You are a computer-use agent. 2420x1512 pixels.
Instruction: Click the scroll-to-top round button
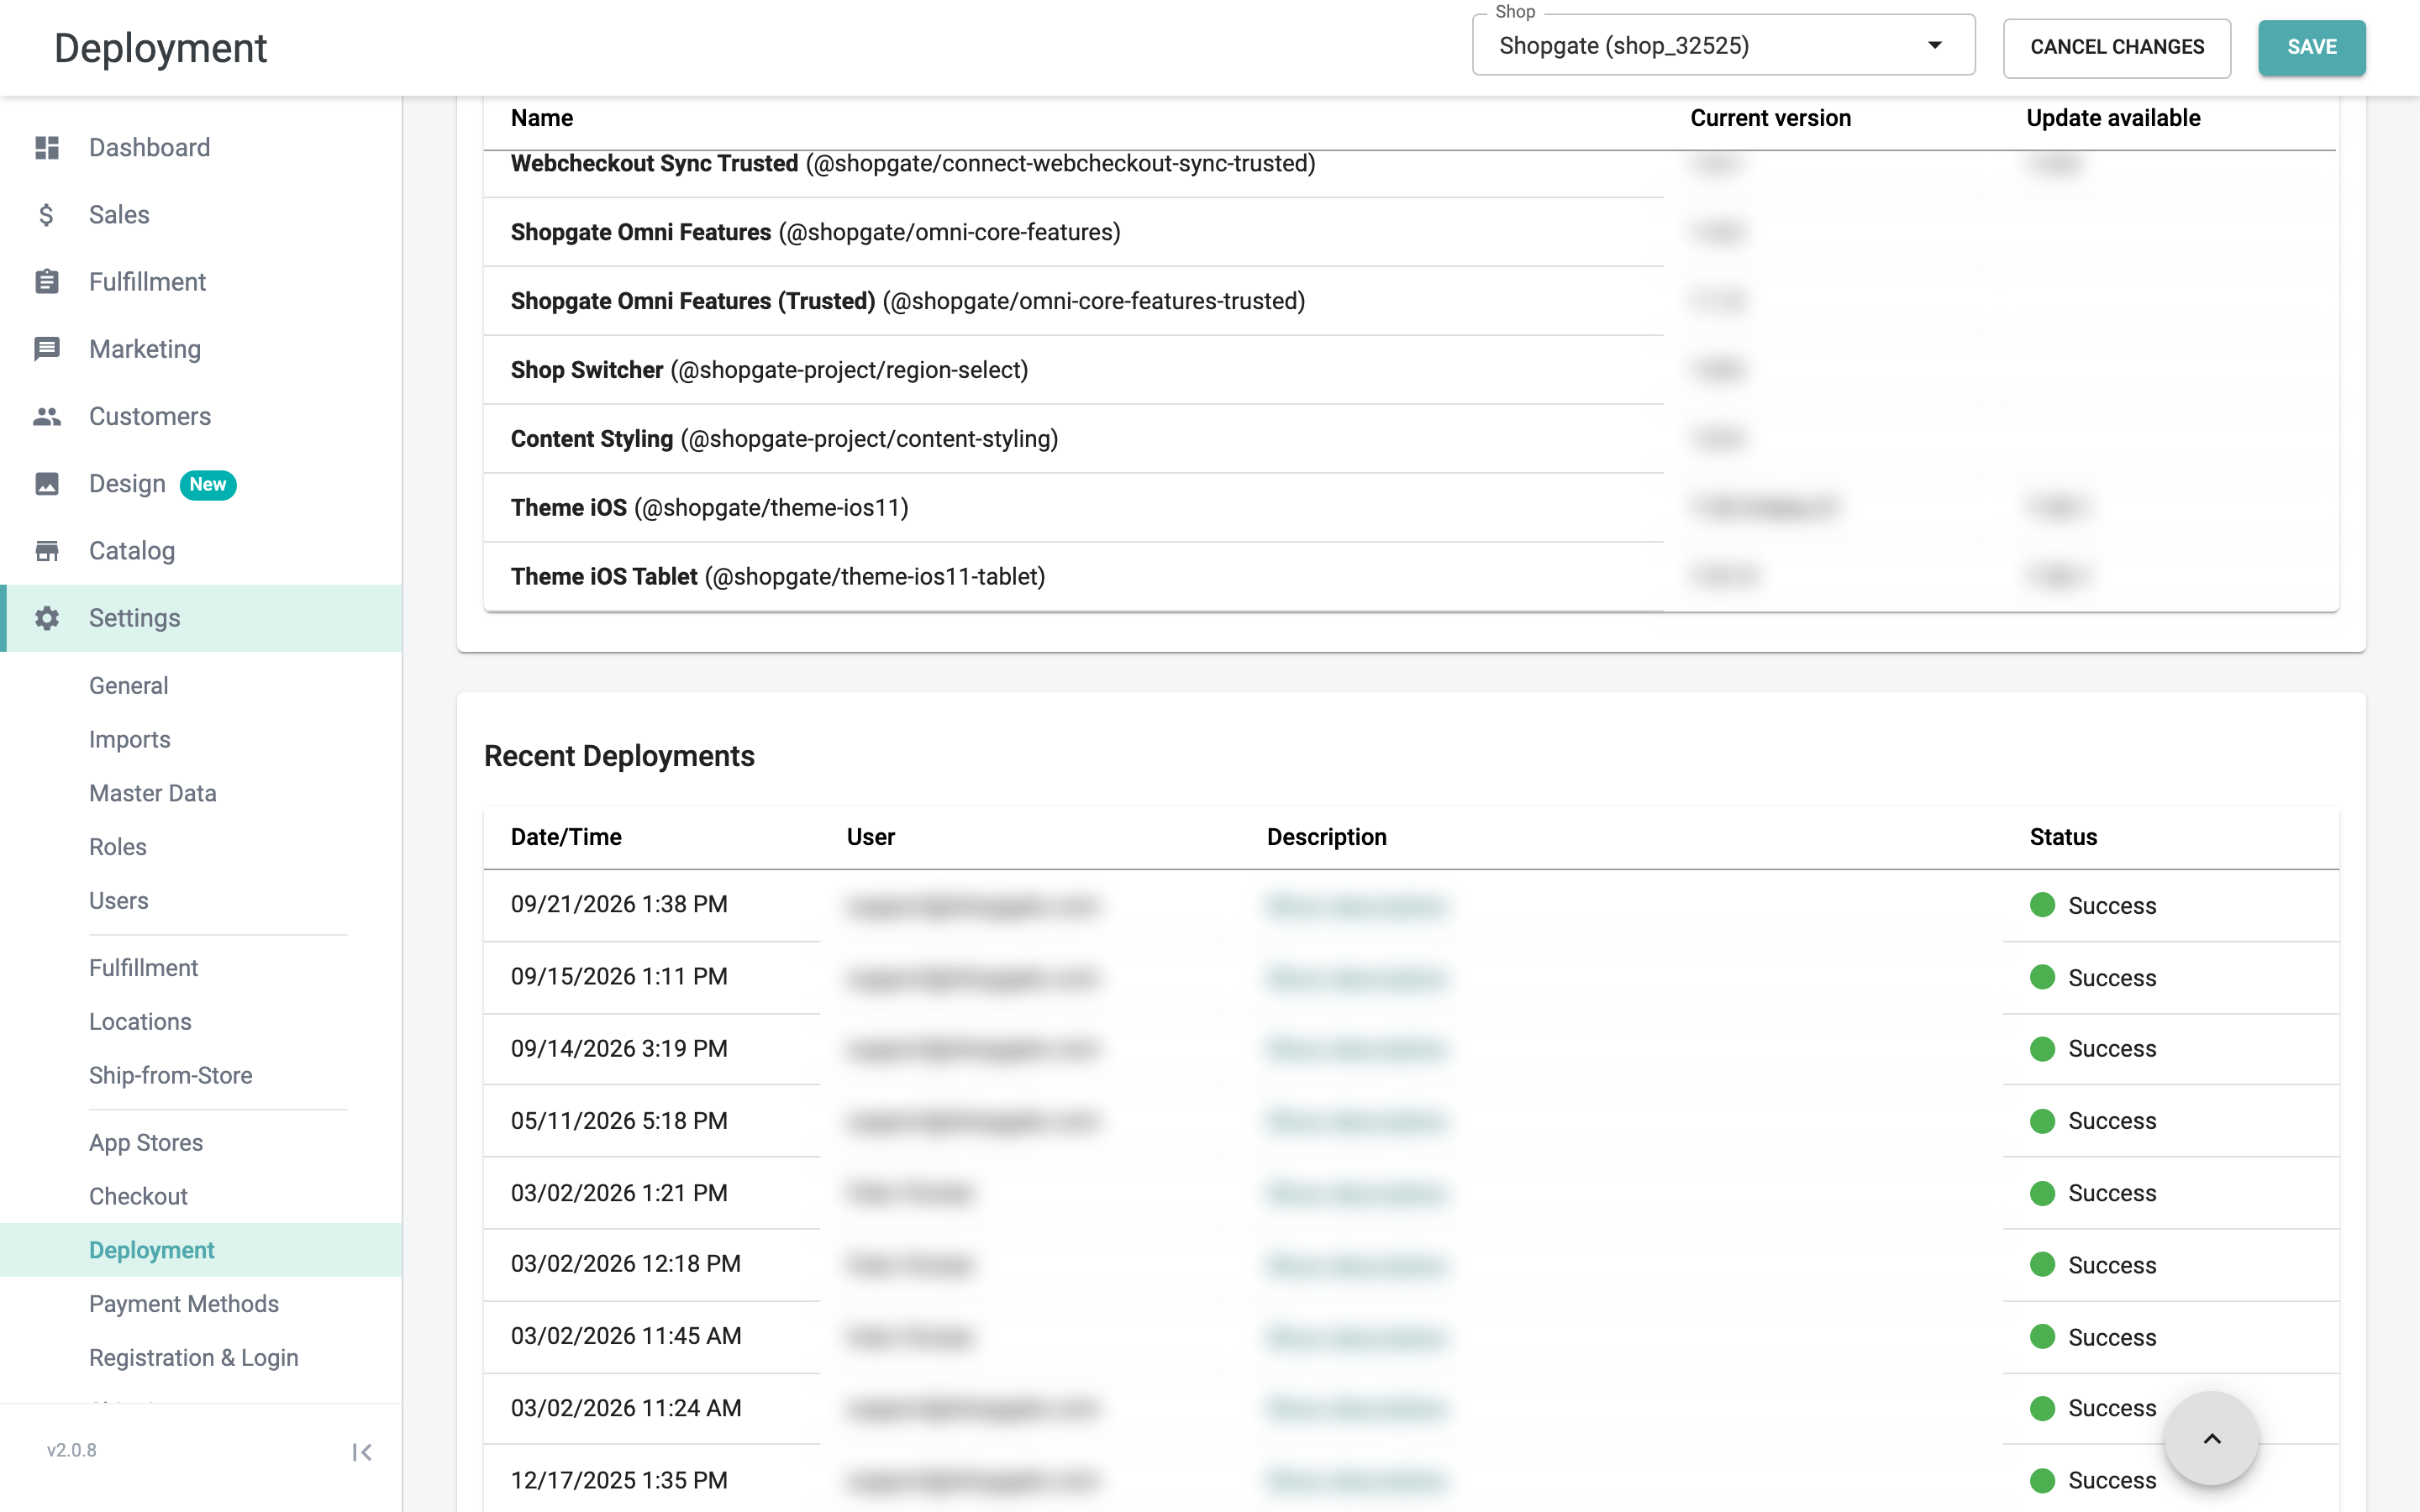(x=2211, y=1439)
